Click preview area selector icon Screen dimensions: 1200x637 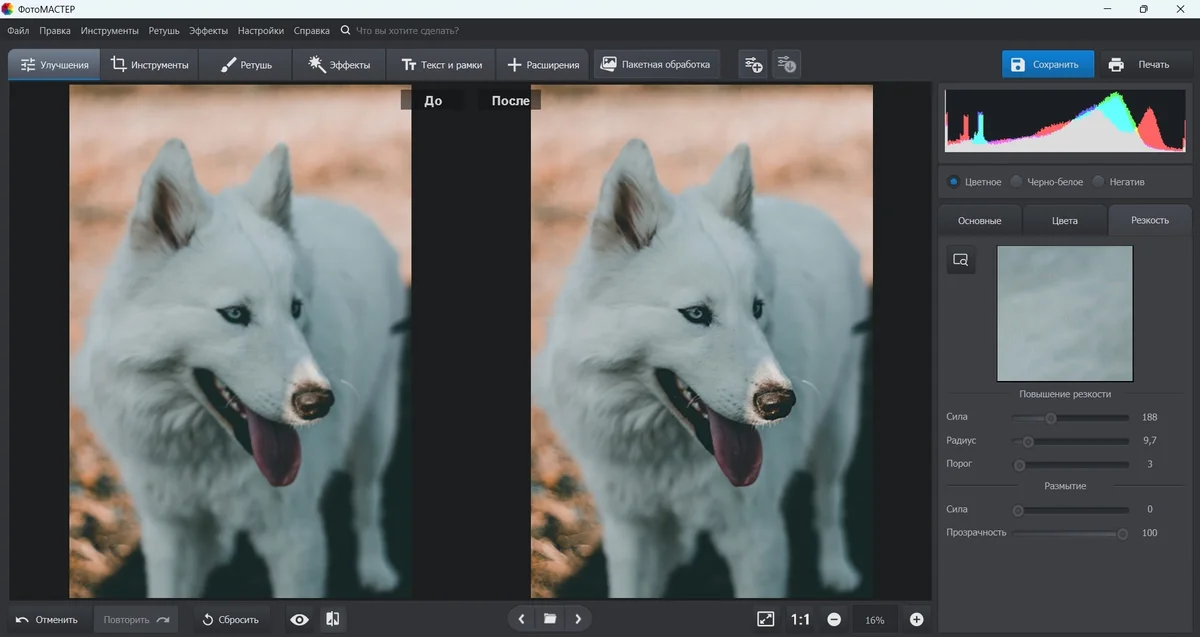coord(961,260)
